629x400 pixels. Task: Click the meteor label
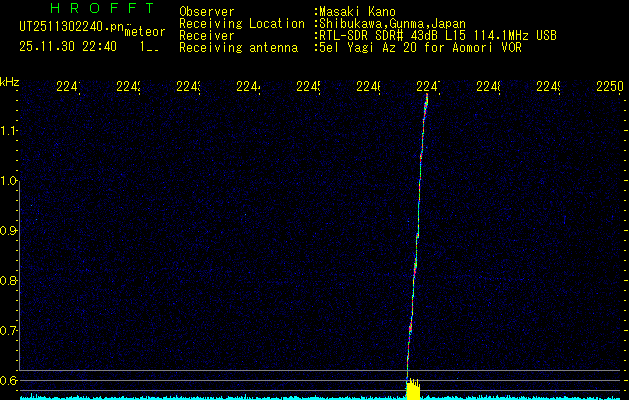[x=145, y=31]
